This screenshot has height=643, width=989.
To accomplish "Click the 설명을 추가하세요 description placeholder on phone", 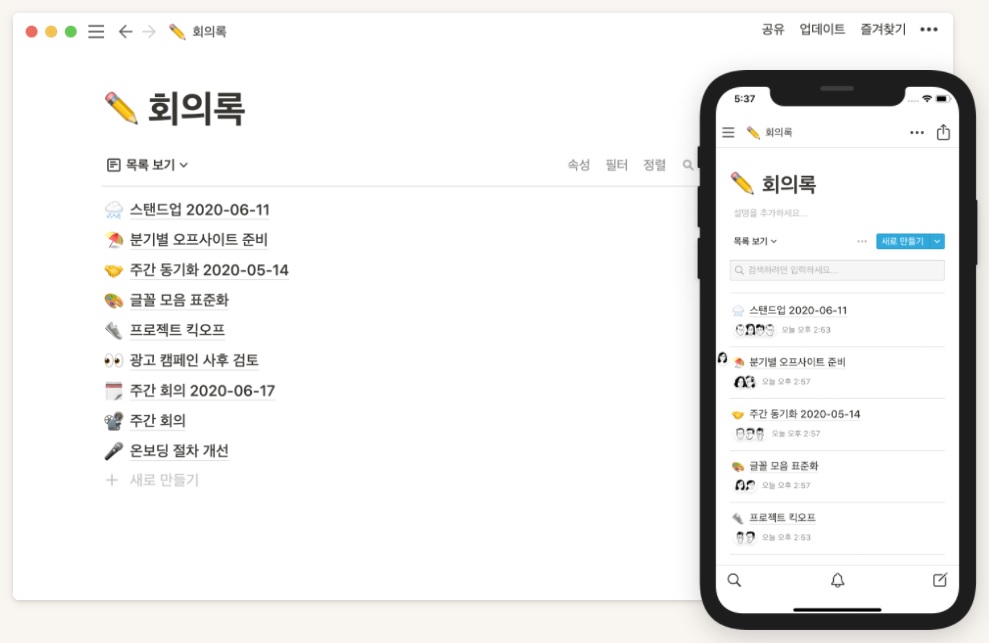I will [x=770, y=213].
